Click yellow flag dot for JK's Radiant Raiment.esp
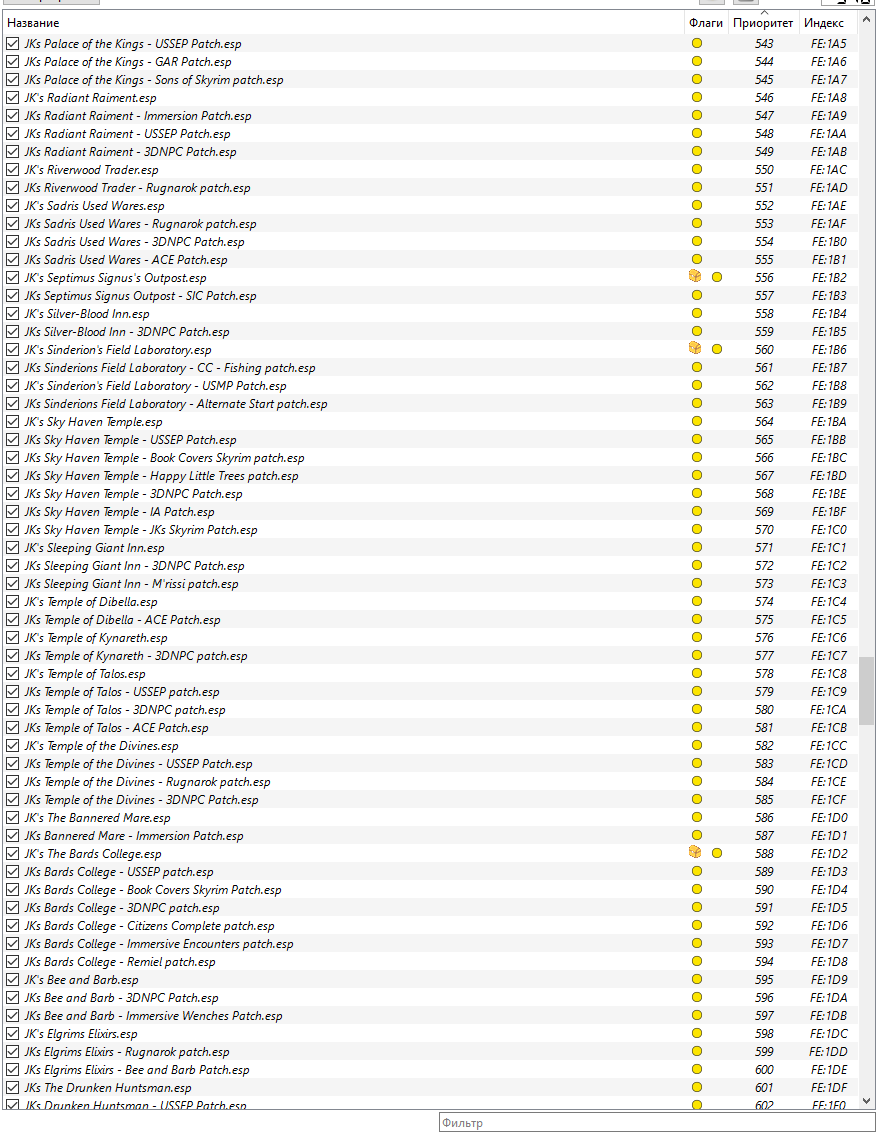 point(696,97)
